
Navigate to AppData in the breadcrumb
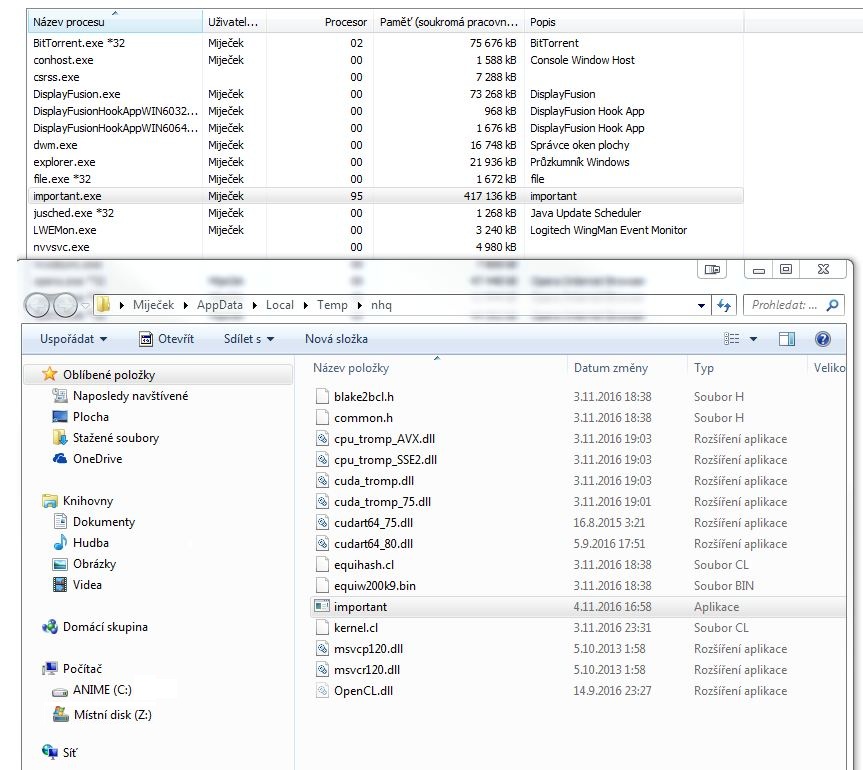point(220,305)
